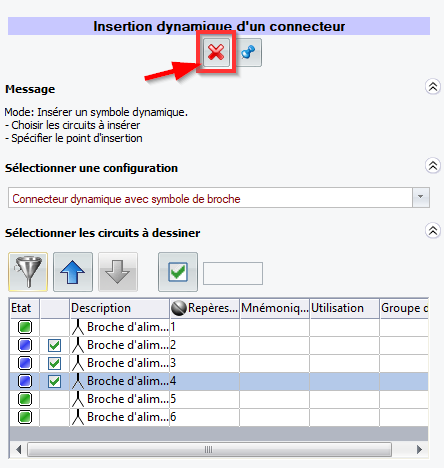444x468 pixels.
Task: Sort by the Description column header
Action: (119, 308)
